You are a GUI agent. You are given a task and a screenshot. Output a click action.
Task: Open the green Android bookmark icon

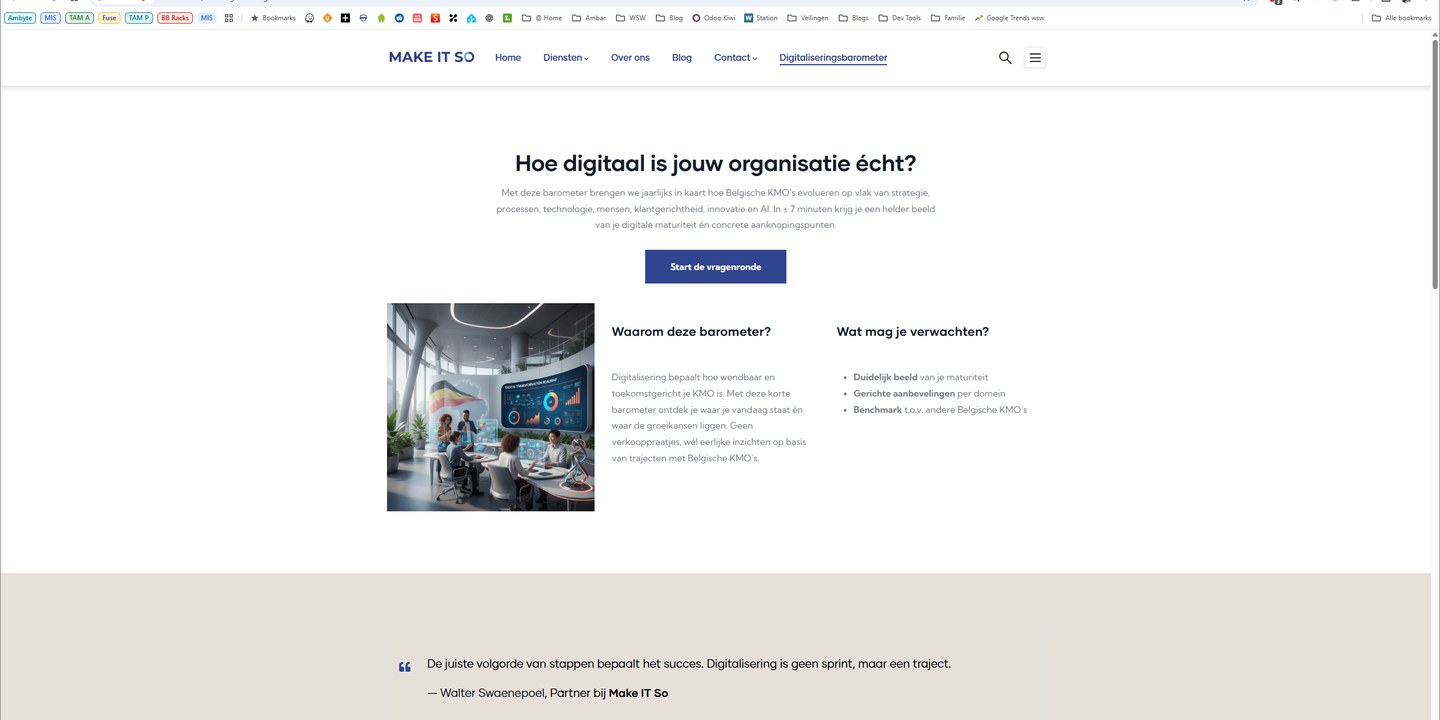[x=381, y=18]
